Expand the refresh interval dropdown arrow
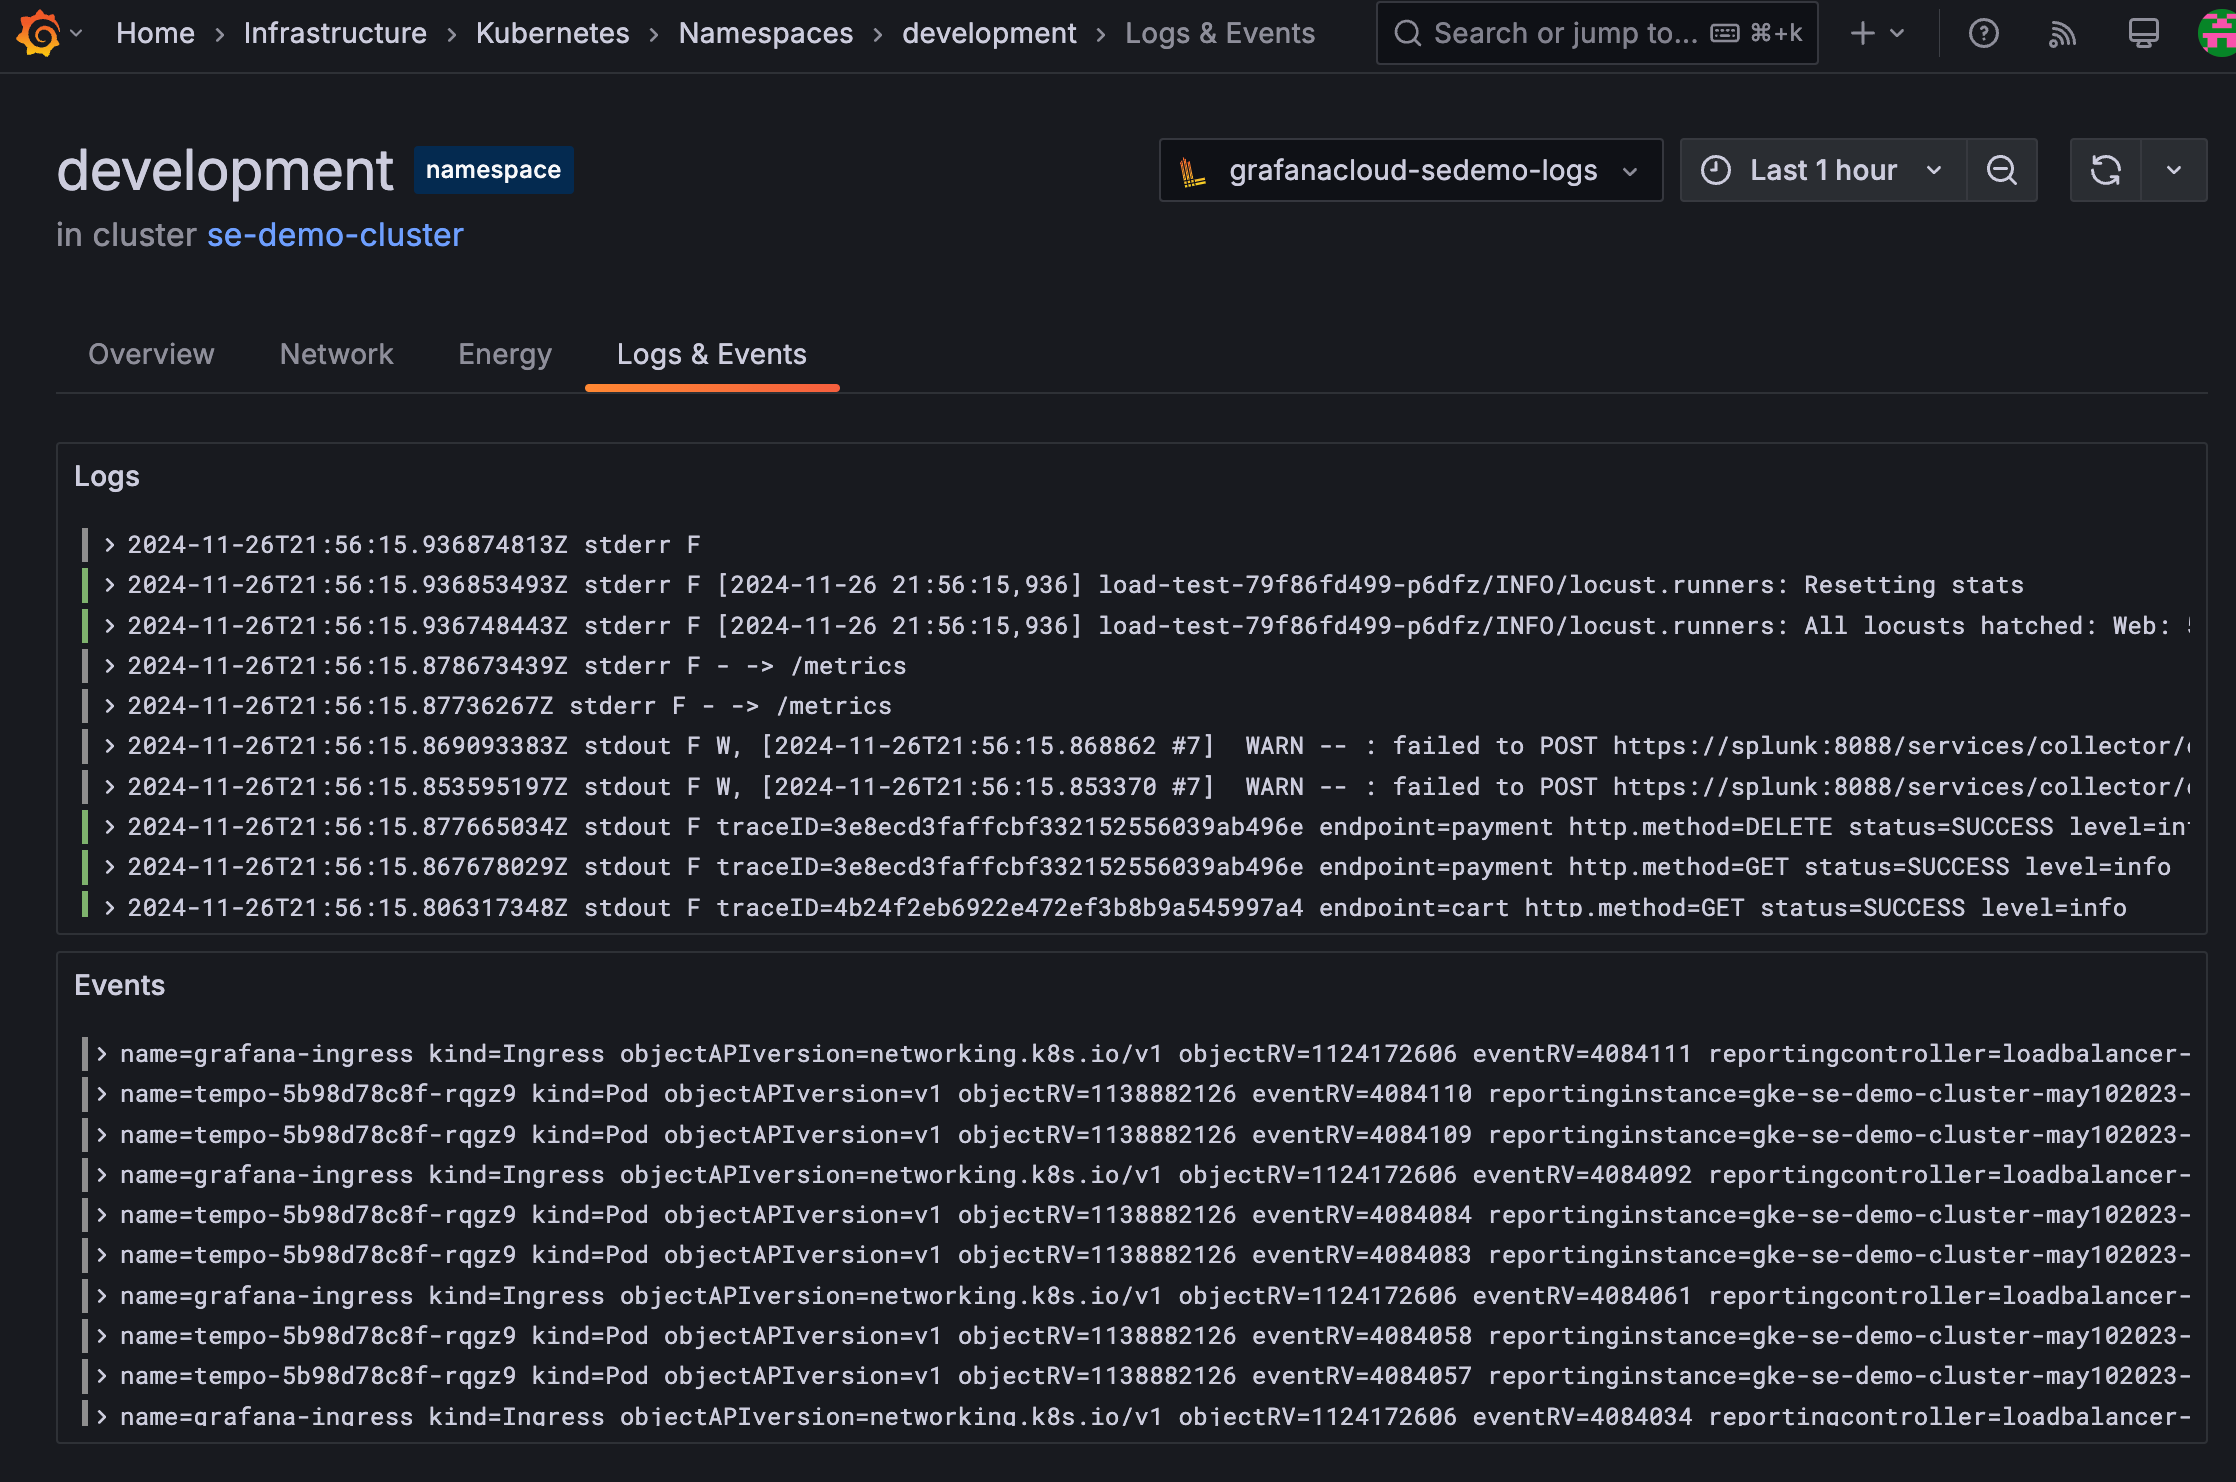The image size is (2236, 1482). 2174,170
